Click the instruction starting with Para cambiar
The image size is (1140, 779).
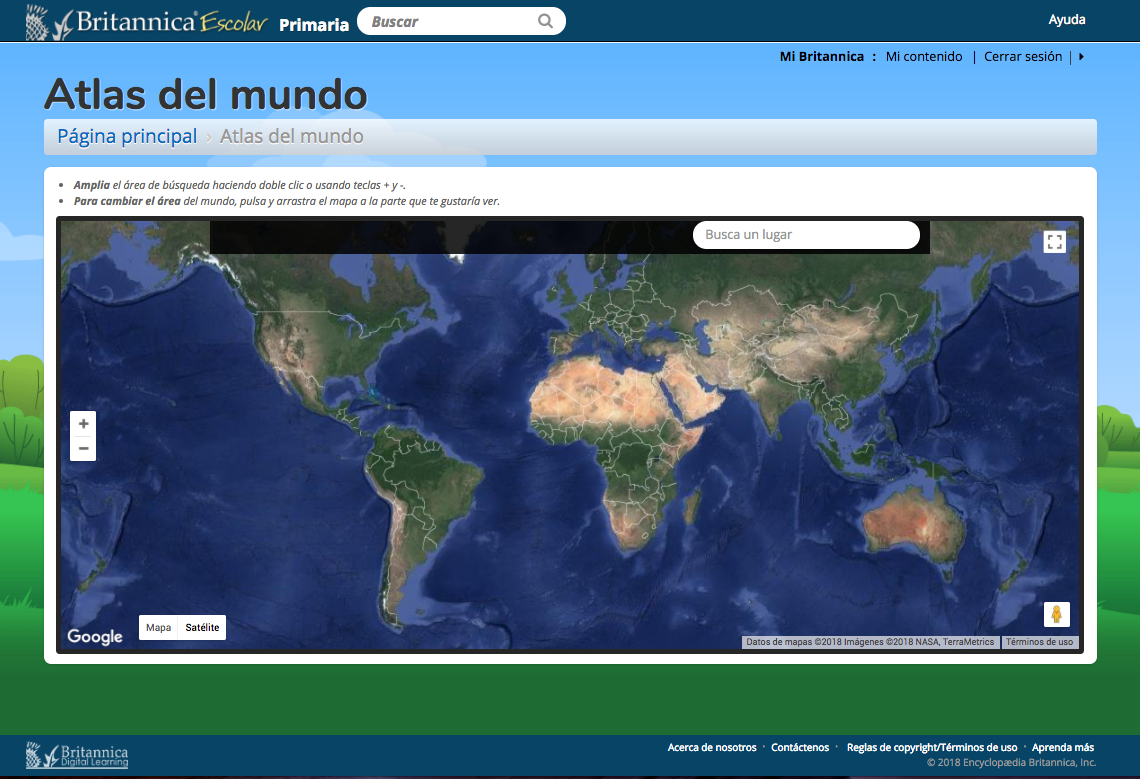[x=286, y=201]
